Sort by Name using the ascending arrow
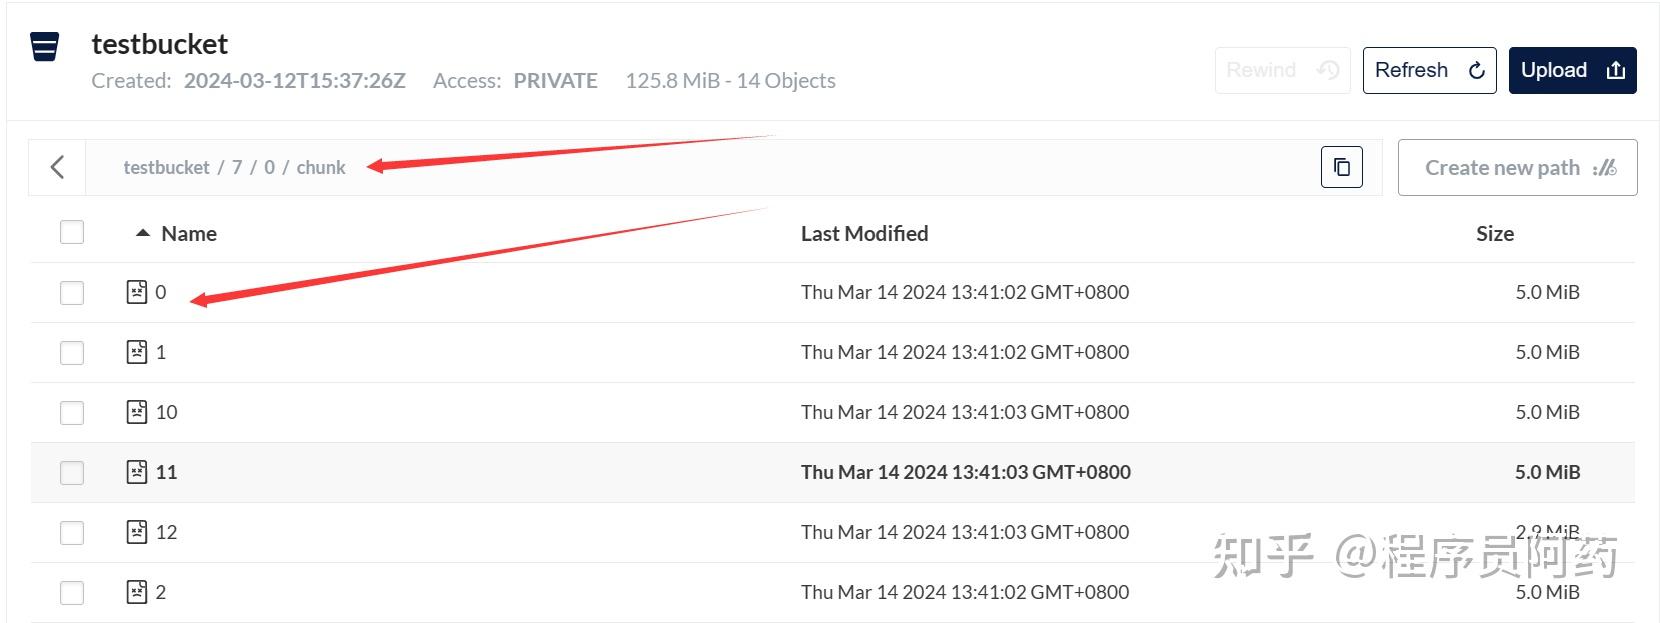 (143, 233)
